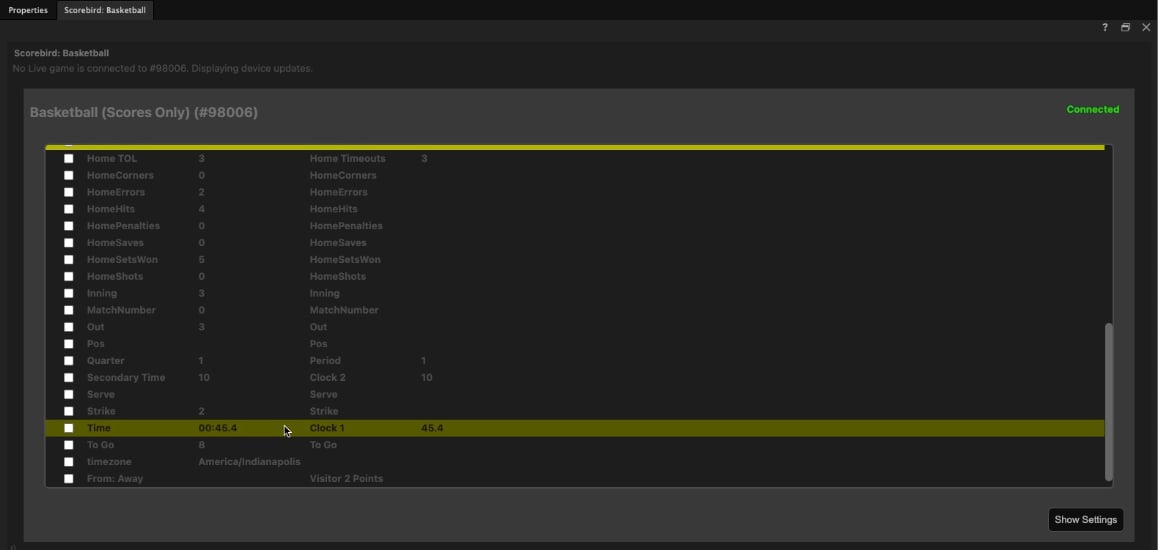This screenshot has height=550, width=1158.
Task: Switch to the Properties tab
Action: (x=28, y=10)
